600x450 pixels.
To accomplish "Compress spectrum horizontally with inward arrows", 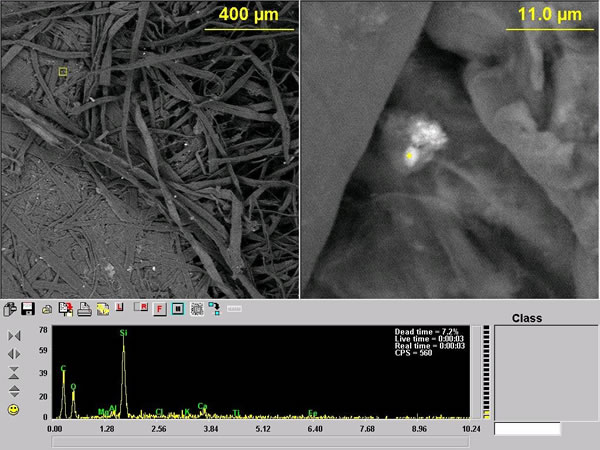I will coord(14,336).
